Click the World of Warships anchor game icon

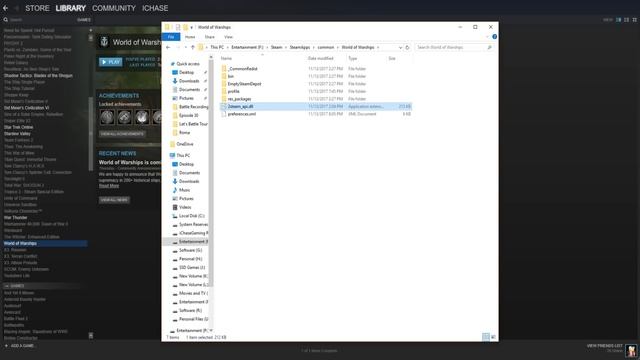click(x=104, y=42)
